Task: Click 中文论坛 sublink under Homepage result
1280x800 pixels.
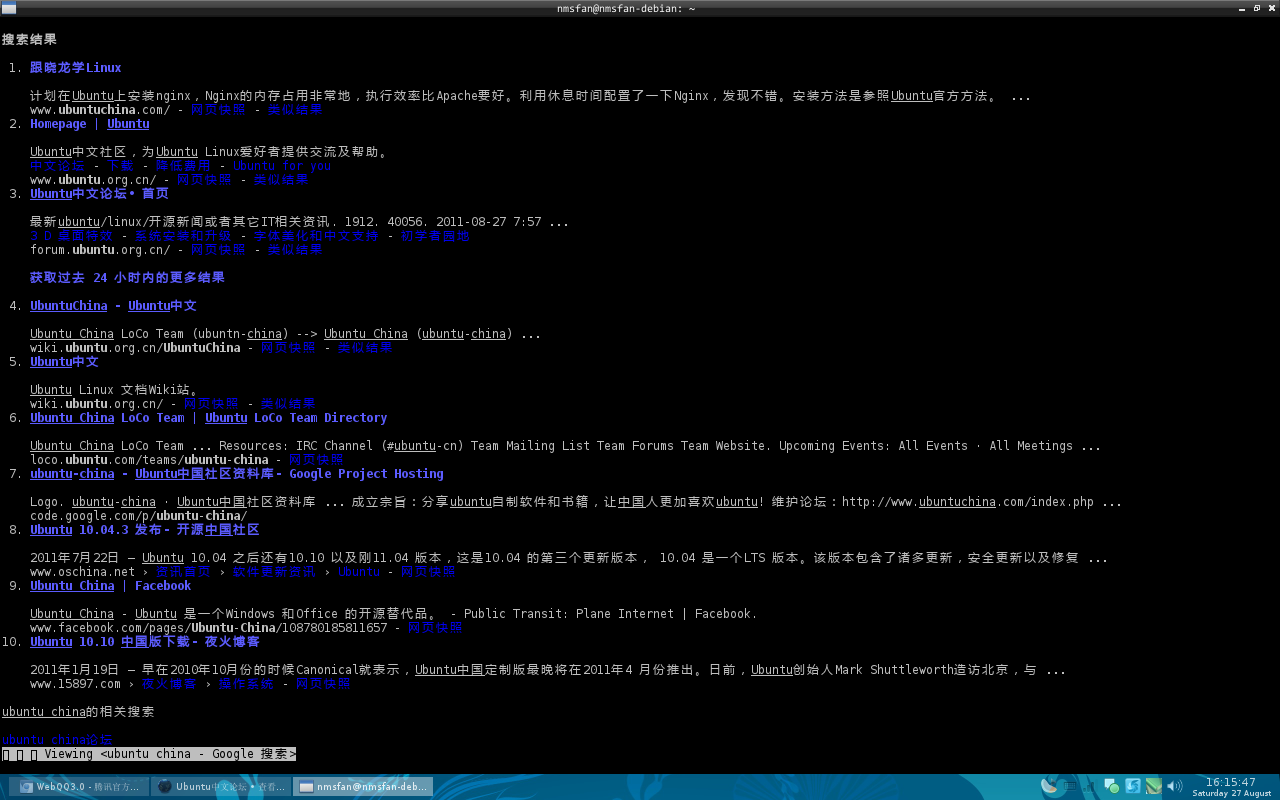Action: (x=57, y=166)
